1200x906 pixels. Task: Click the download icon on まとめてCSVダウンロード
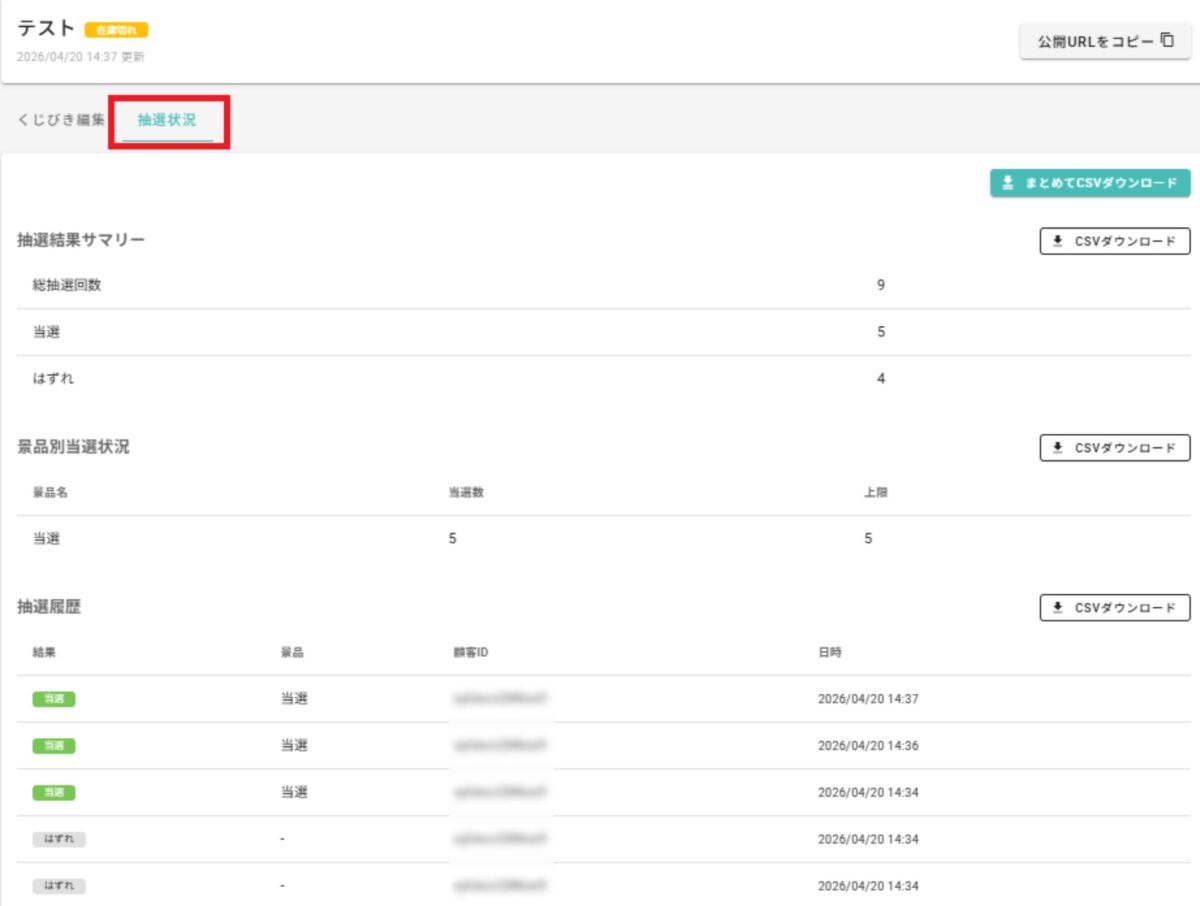1008,183
